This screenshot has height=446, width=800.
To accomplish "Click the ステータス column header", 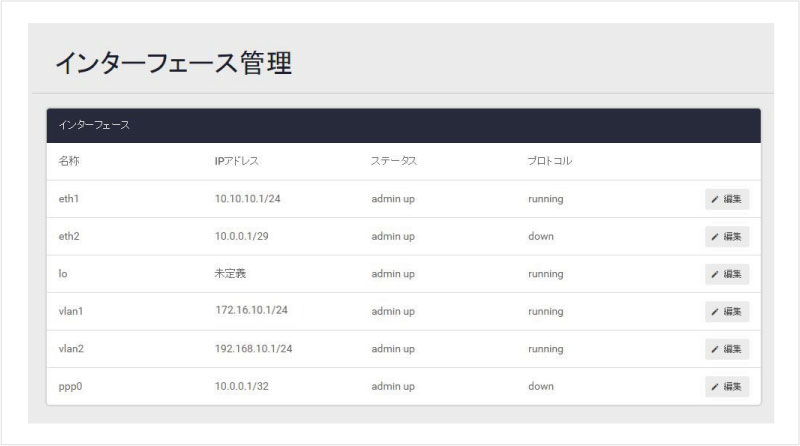I will pos(394,161).
